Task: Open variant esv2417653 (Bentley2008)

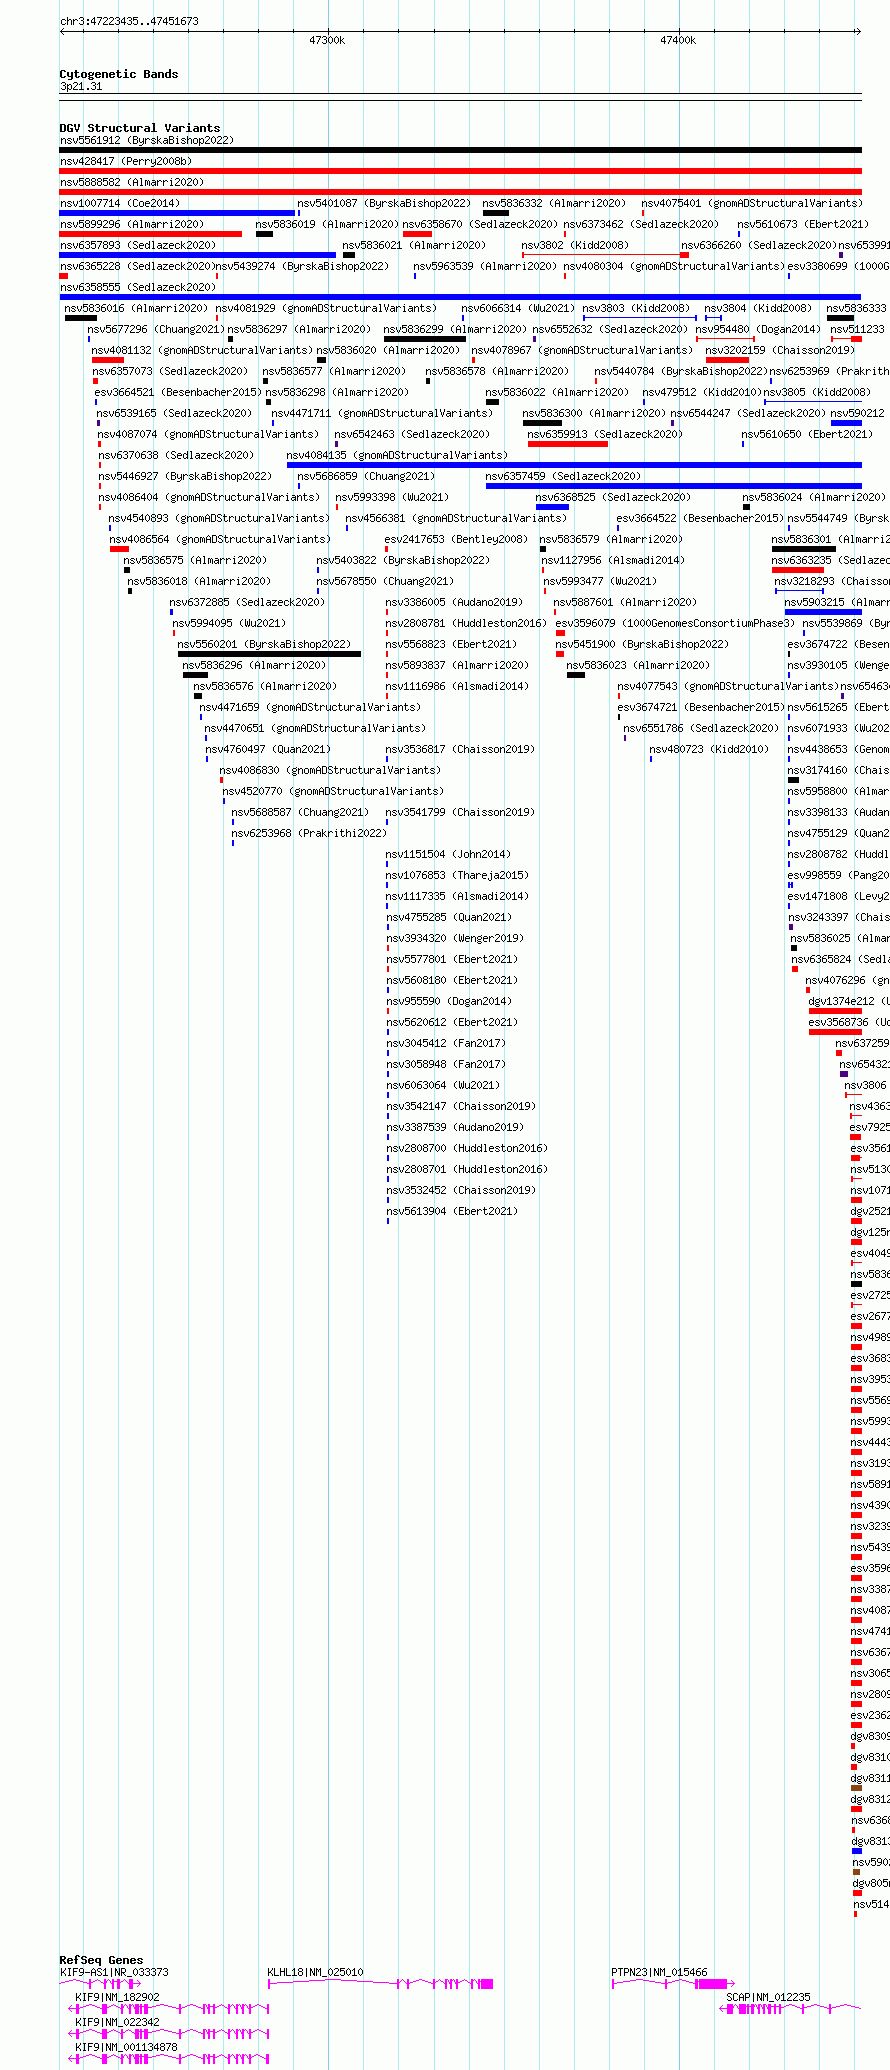Action: point(456,539)
